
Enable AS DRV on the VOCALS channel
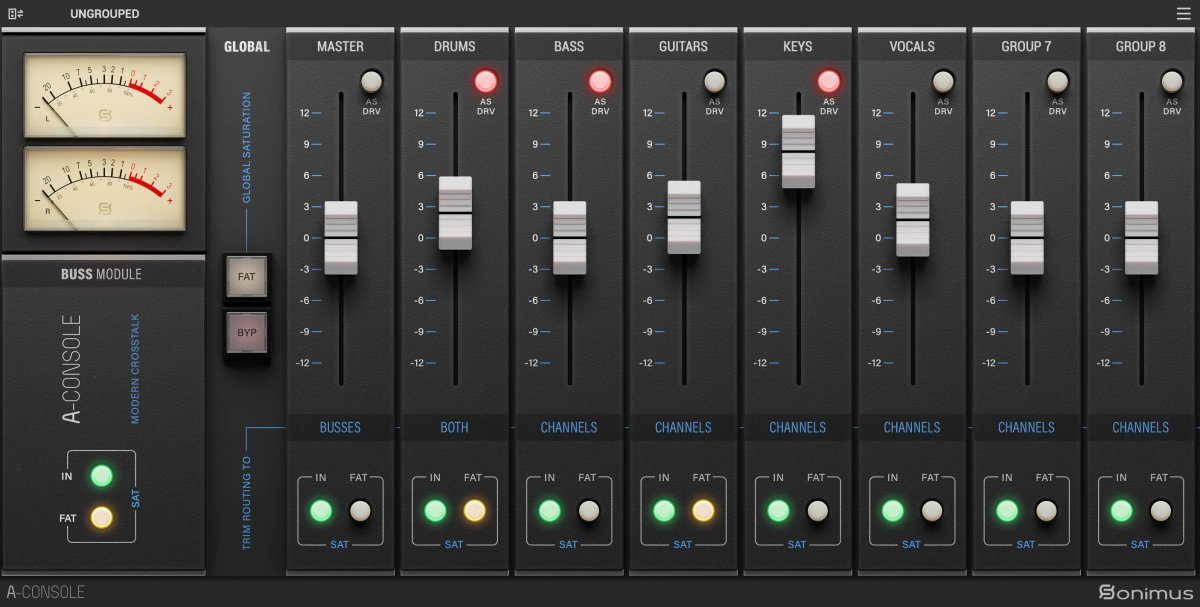click(943, 81)
